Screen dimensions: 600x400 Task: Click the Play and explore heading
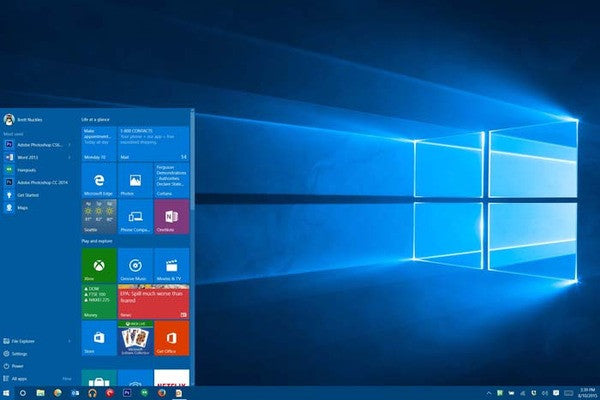[97, 241]
